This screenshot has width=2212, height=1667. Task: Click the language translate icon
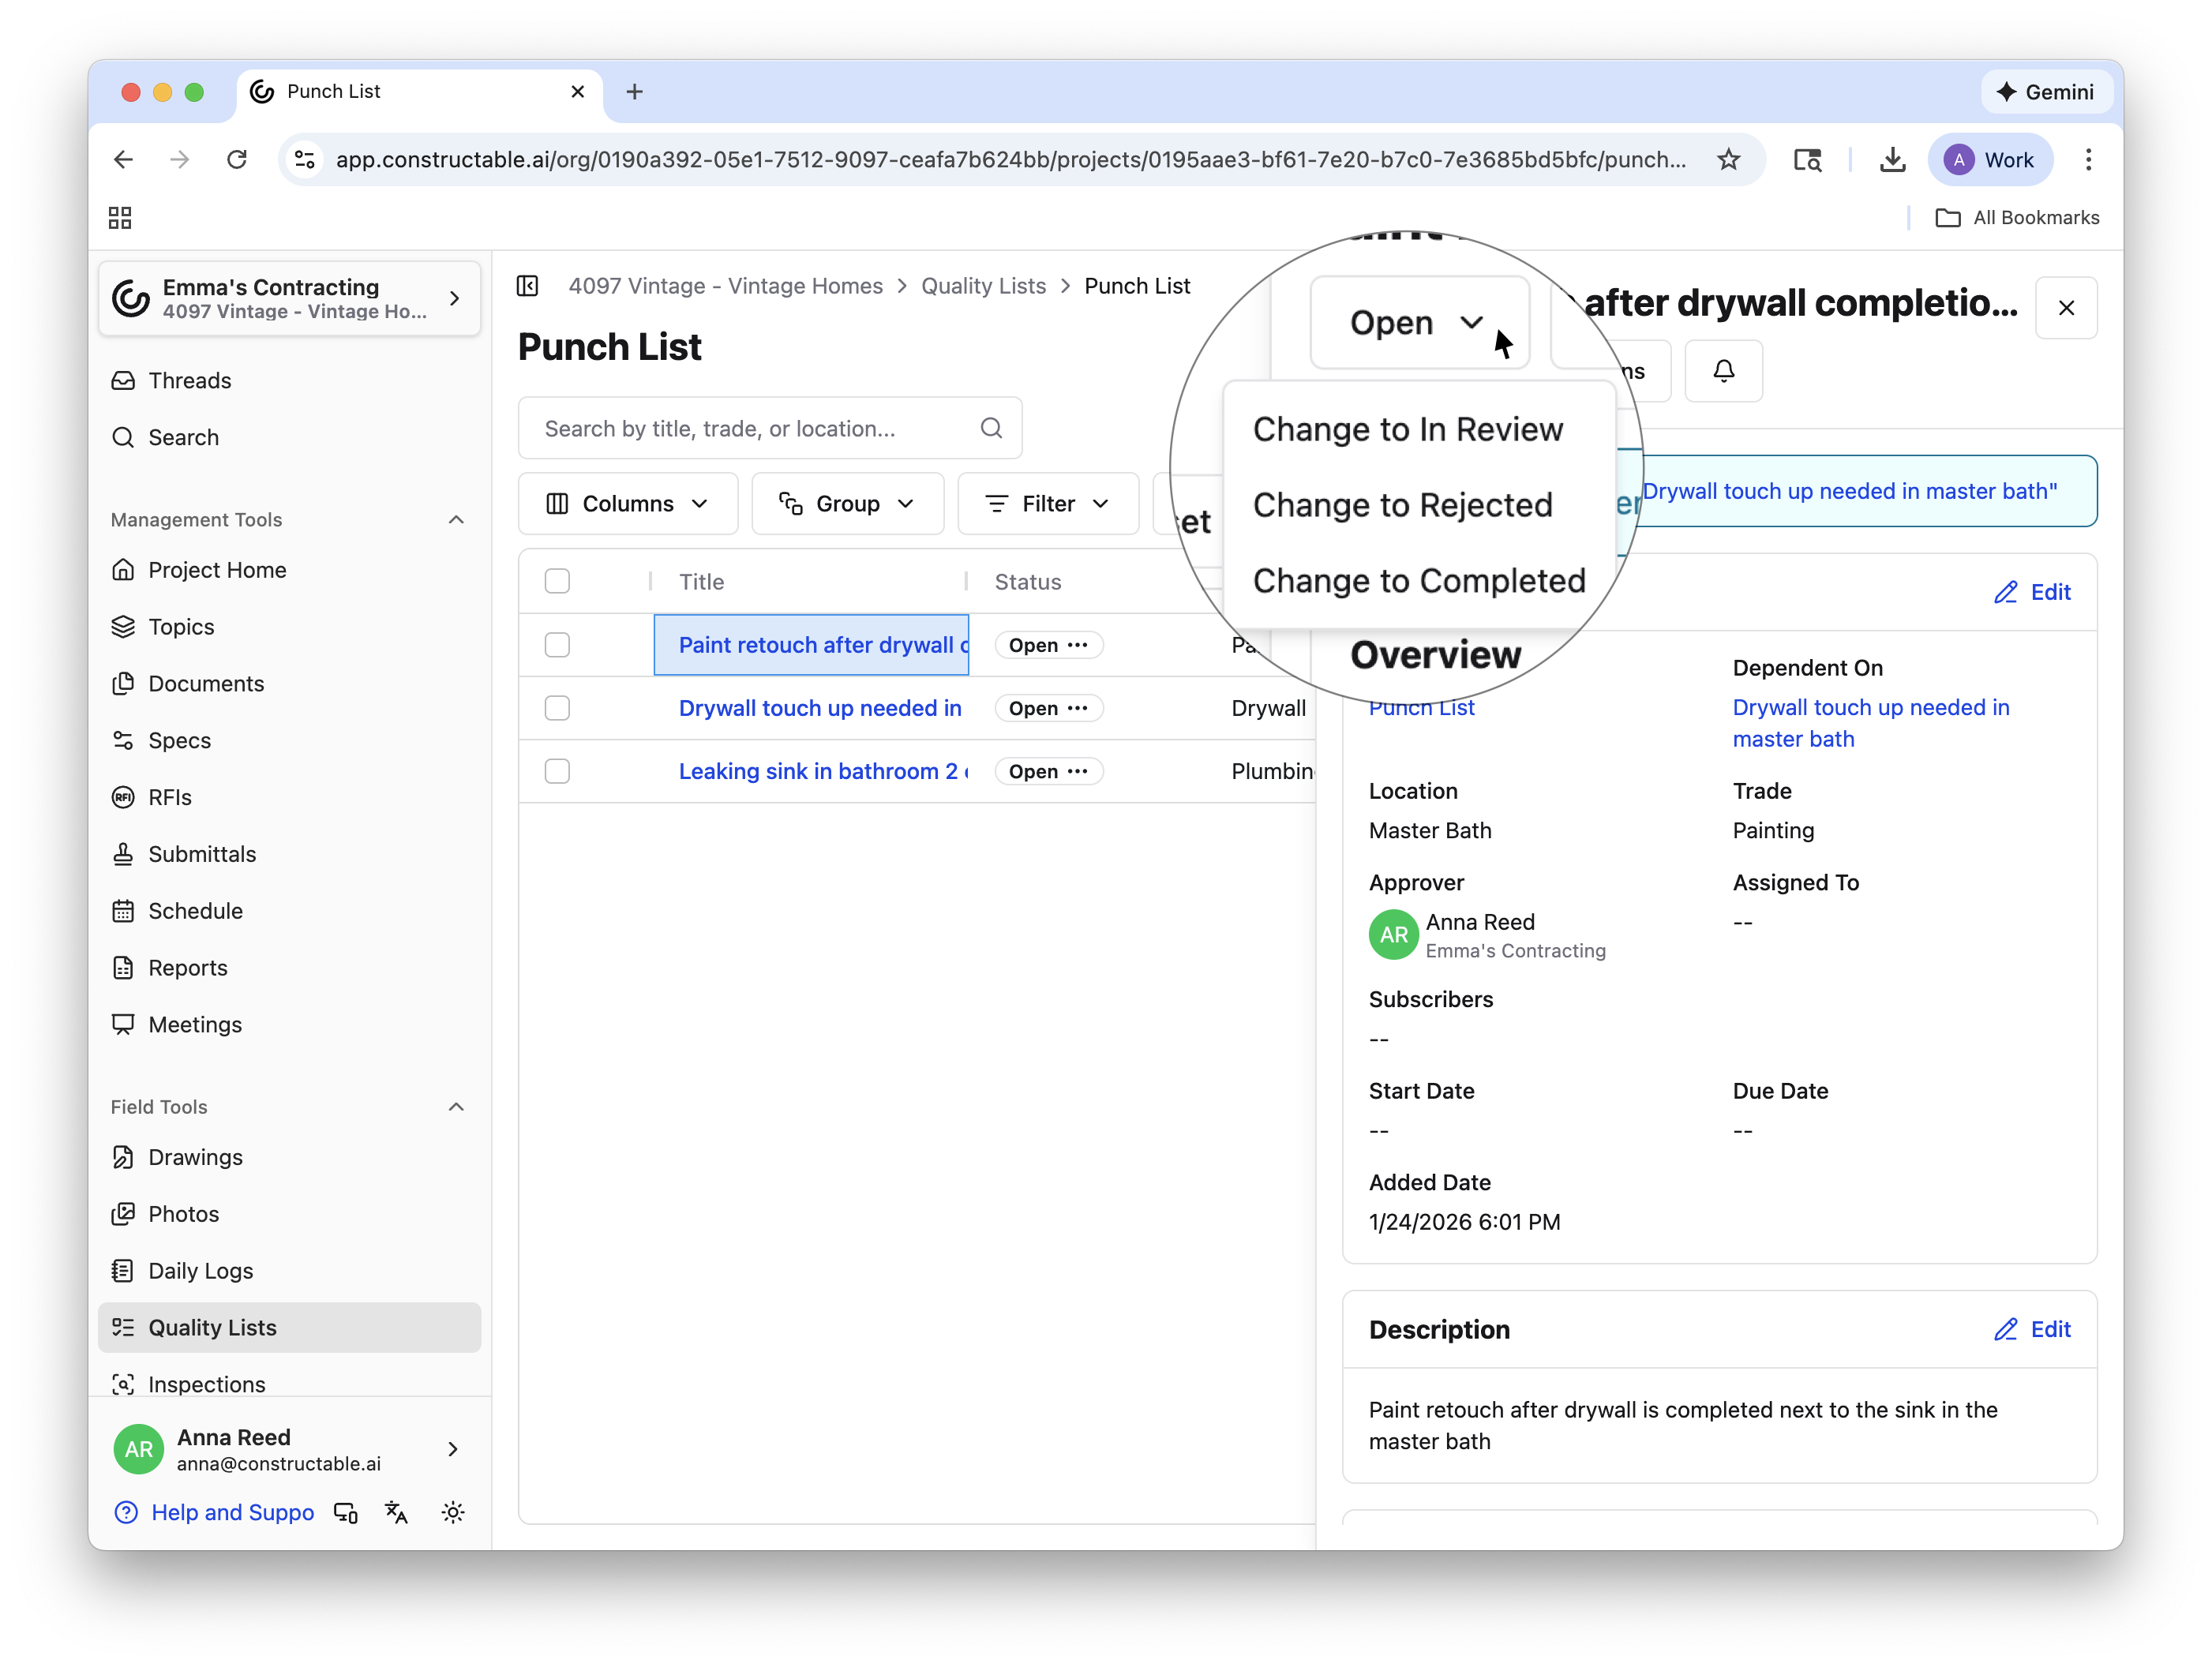tap(397, 1512)
